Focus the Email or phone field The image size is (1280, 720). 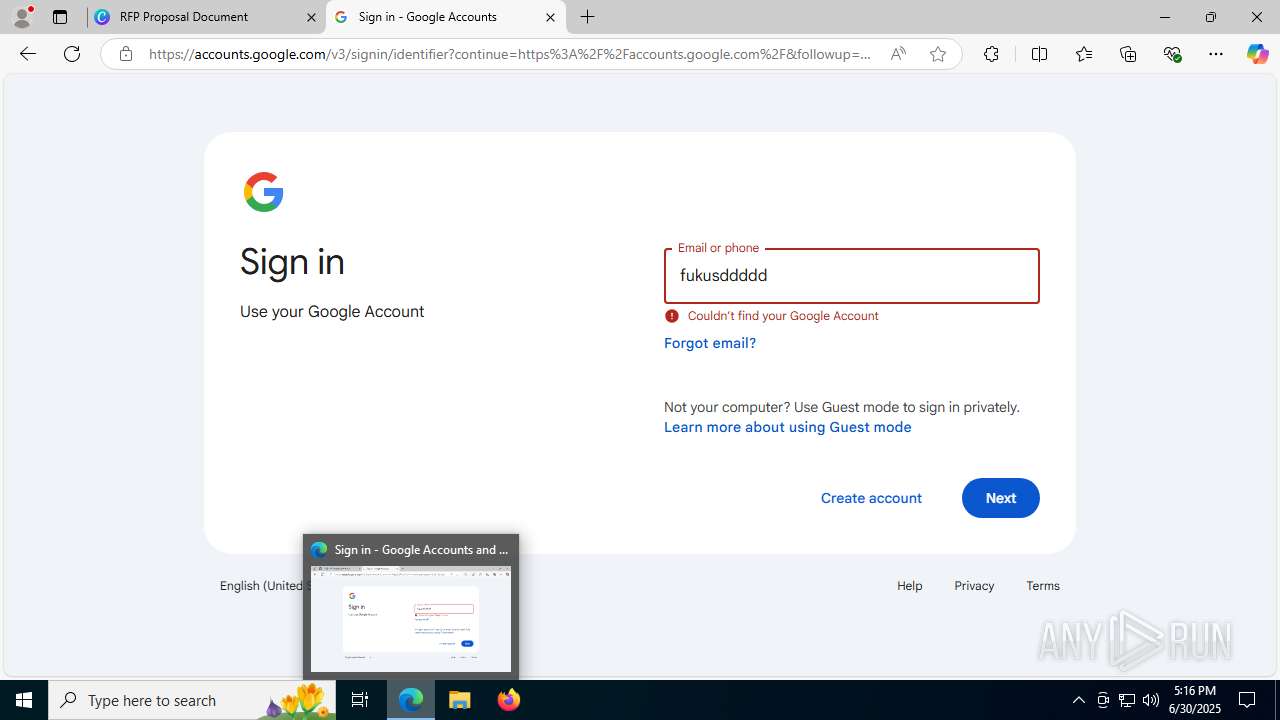(852, 276)
